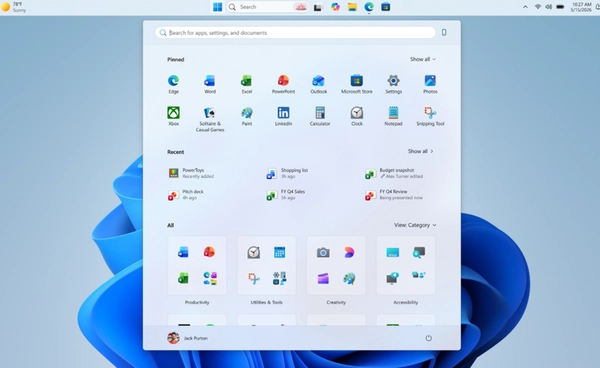Screen dimensions: 600x368
Task: Open the Settings pinned app
Action: coord(393,84)
